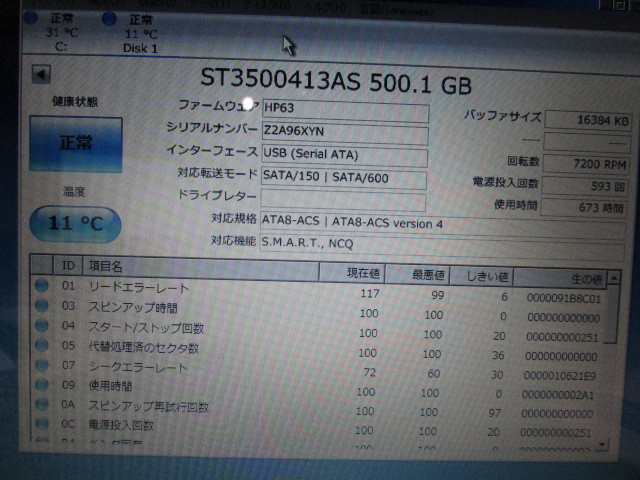Select the 電源投入回数 attribute name in row 0C

click(x=121, y=425)
